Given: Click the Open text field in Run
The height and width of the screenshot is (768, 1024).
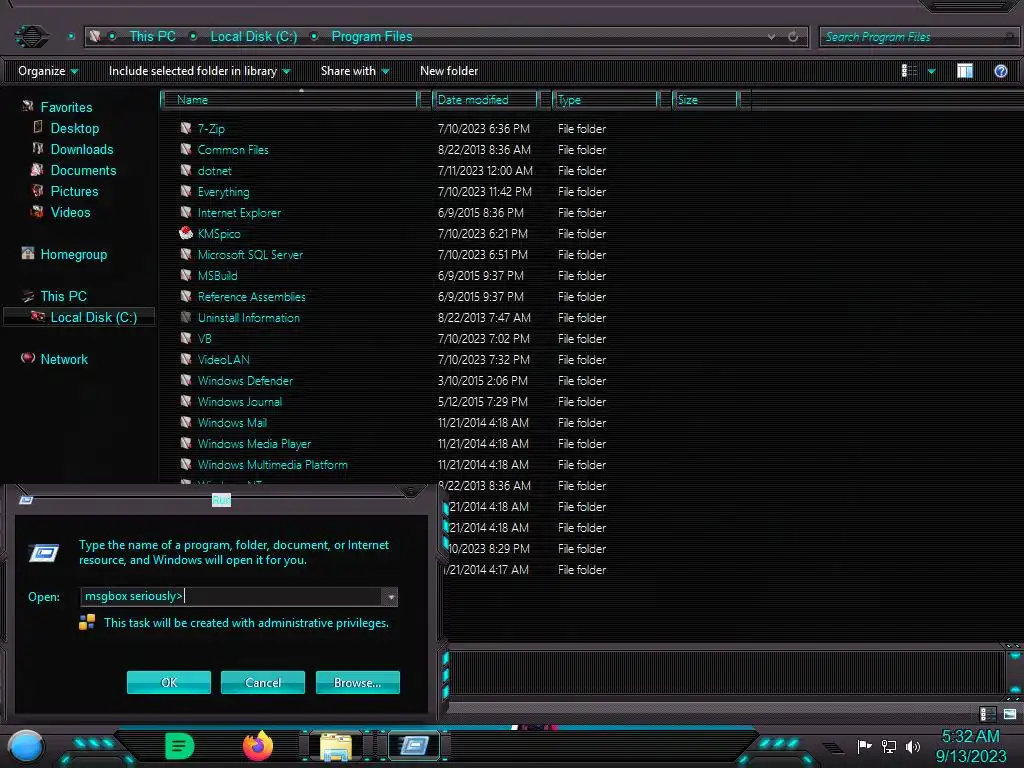Looking at the screenshot, I should pyautogui.click(x=232, y=596).
